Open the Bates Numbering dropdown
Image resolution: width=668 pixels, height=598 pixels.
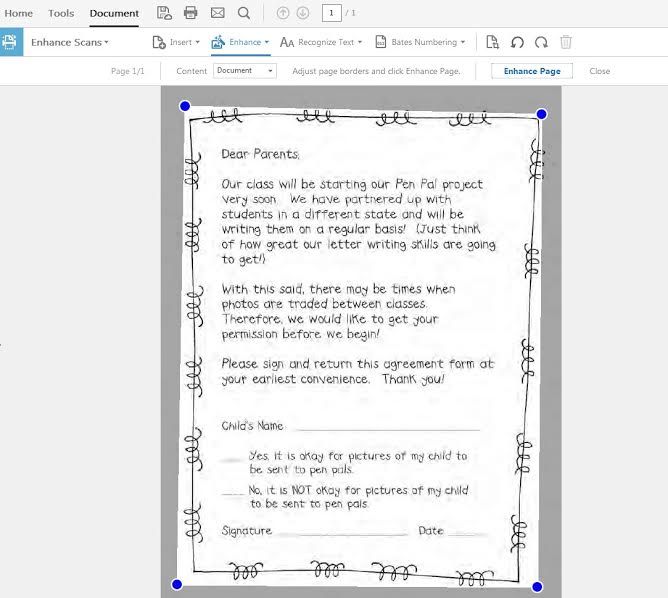coord(428,42)
